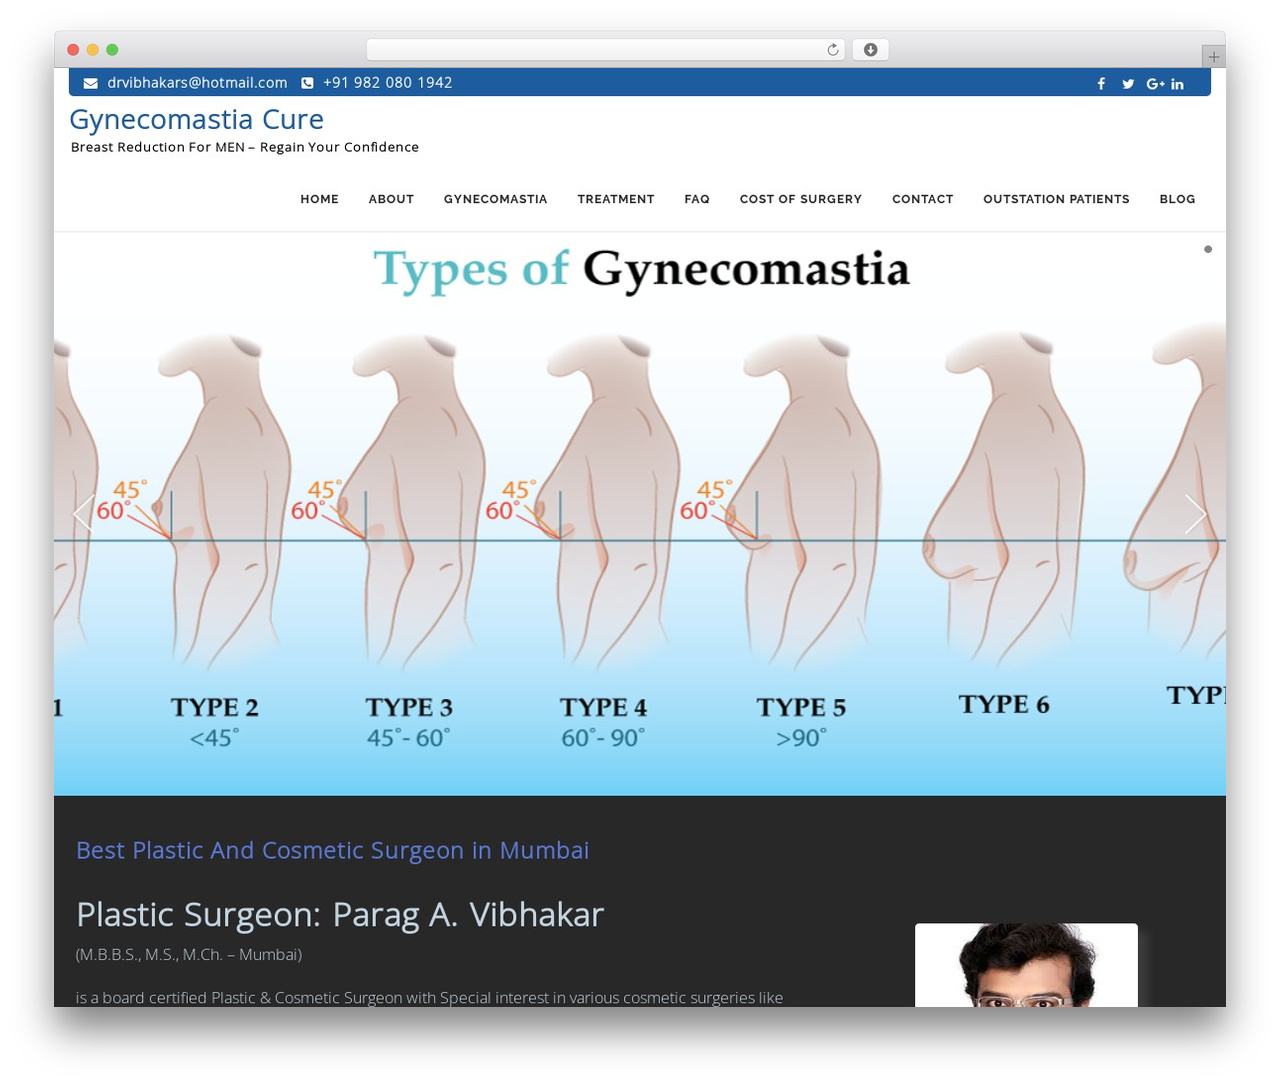Open the Cost of Surgery page
The height and width of the screenshot is (1084, 1280).
[801, 199]
